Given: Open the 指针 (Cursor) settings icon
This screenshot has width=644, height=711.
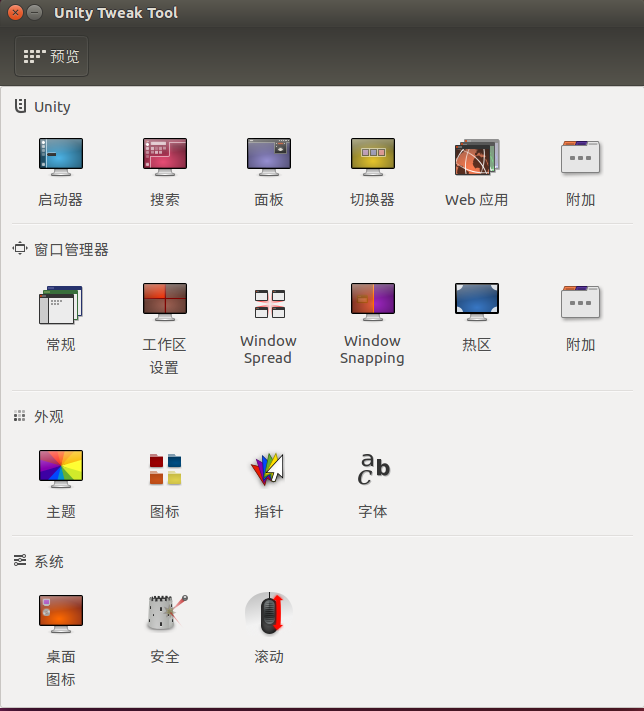Looking at the screenshot, I should (269, 469).
